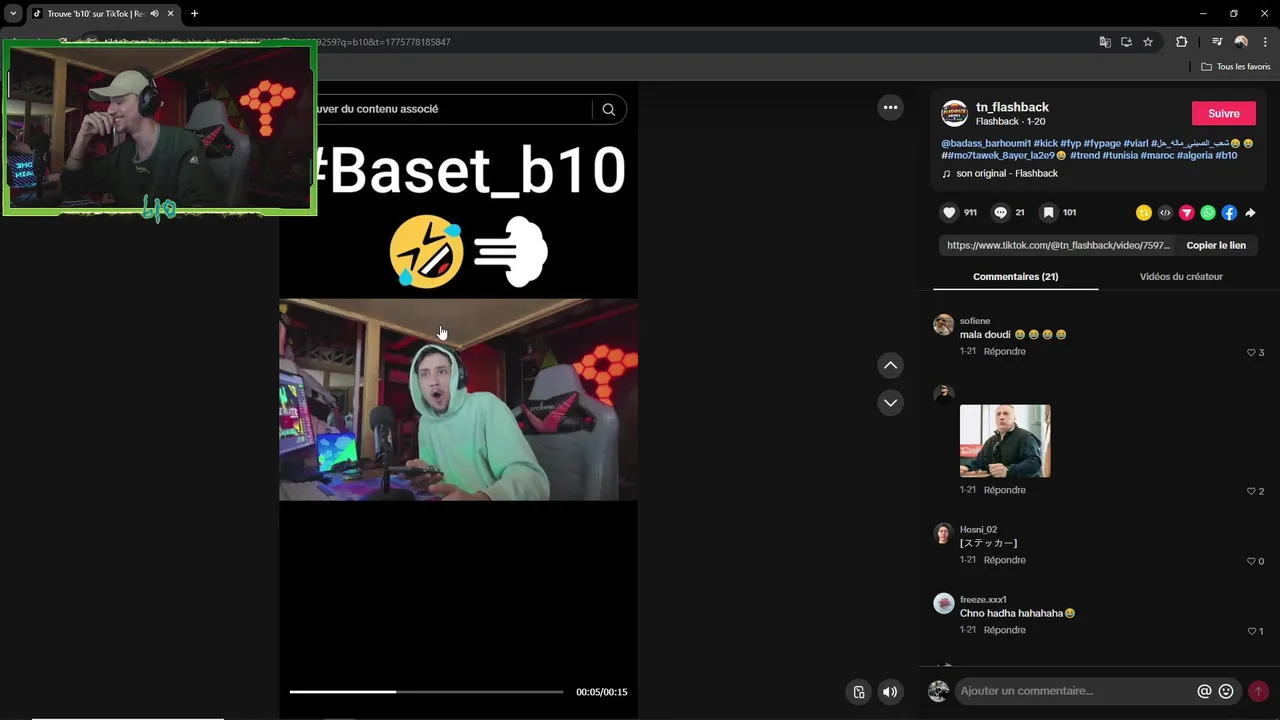
Task: Reply to freeze.xxx1's comment
Action: (1004, 630)
